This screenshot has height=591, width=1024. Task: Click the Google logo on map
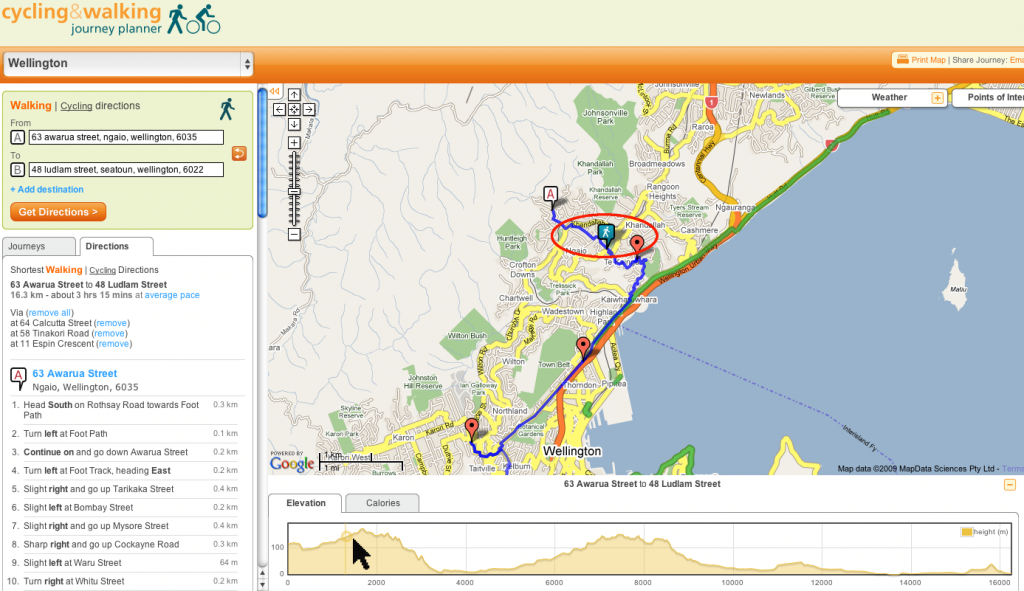coord(293,464)
